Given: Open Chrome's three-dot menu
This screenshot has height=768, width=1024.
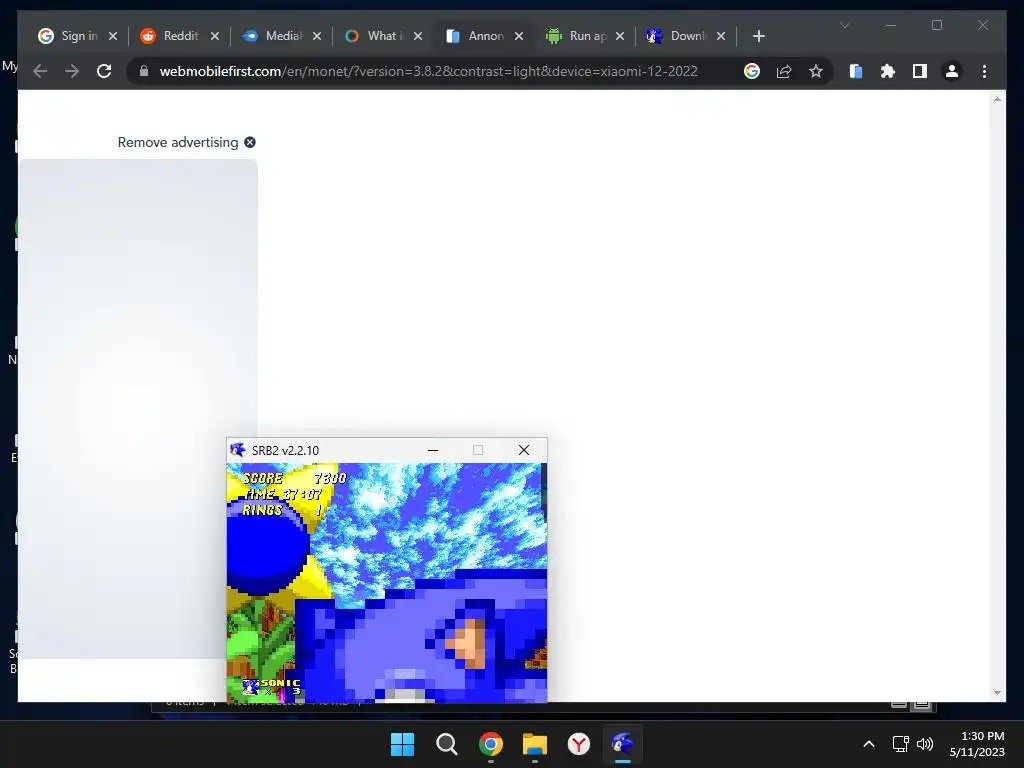Looking at the screenshot, I should pyautogui.click(x=984, y=71).
